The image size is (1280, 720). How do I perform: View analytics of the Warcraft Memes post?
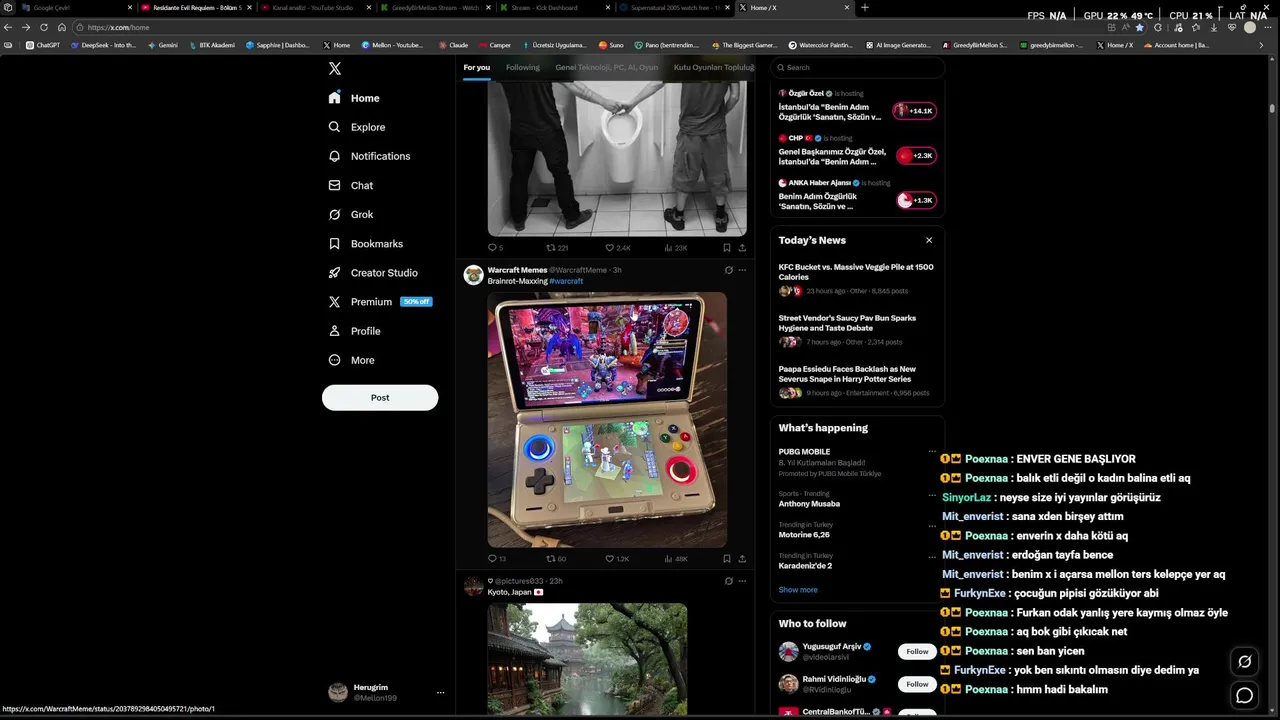[675, 559]
